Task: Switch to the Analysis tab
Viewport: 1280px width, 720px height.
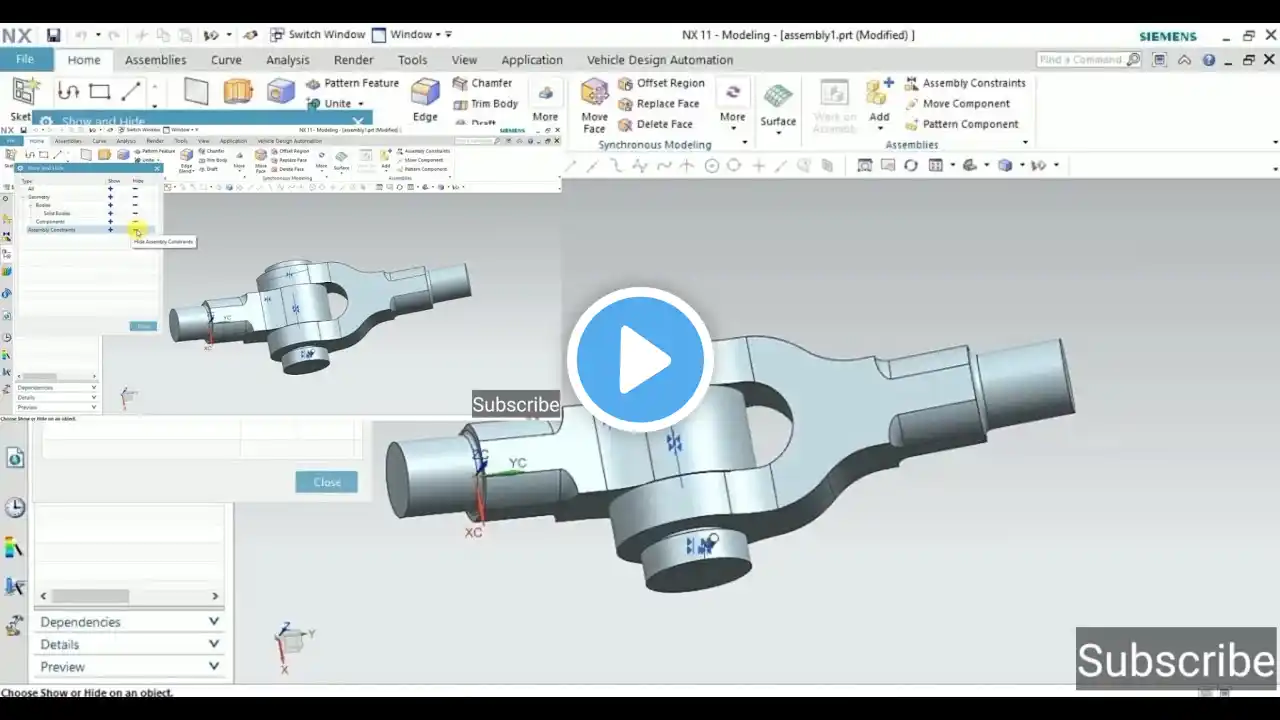Action: click(x=288, y=60)
